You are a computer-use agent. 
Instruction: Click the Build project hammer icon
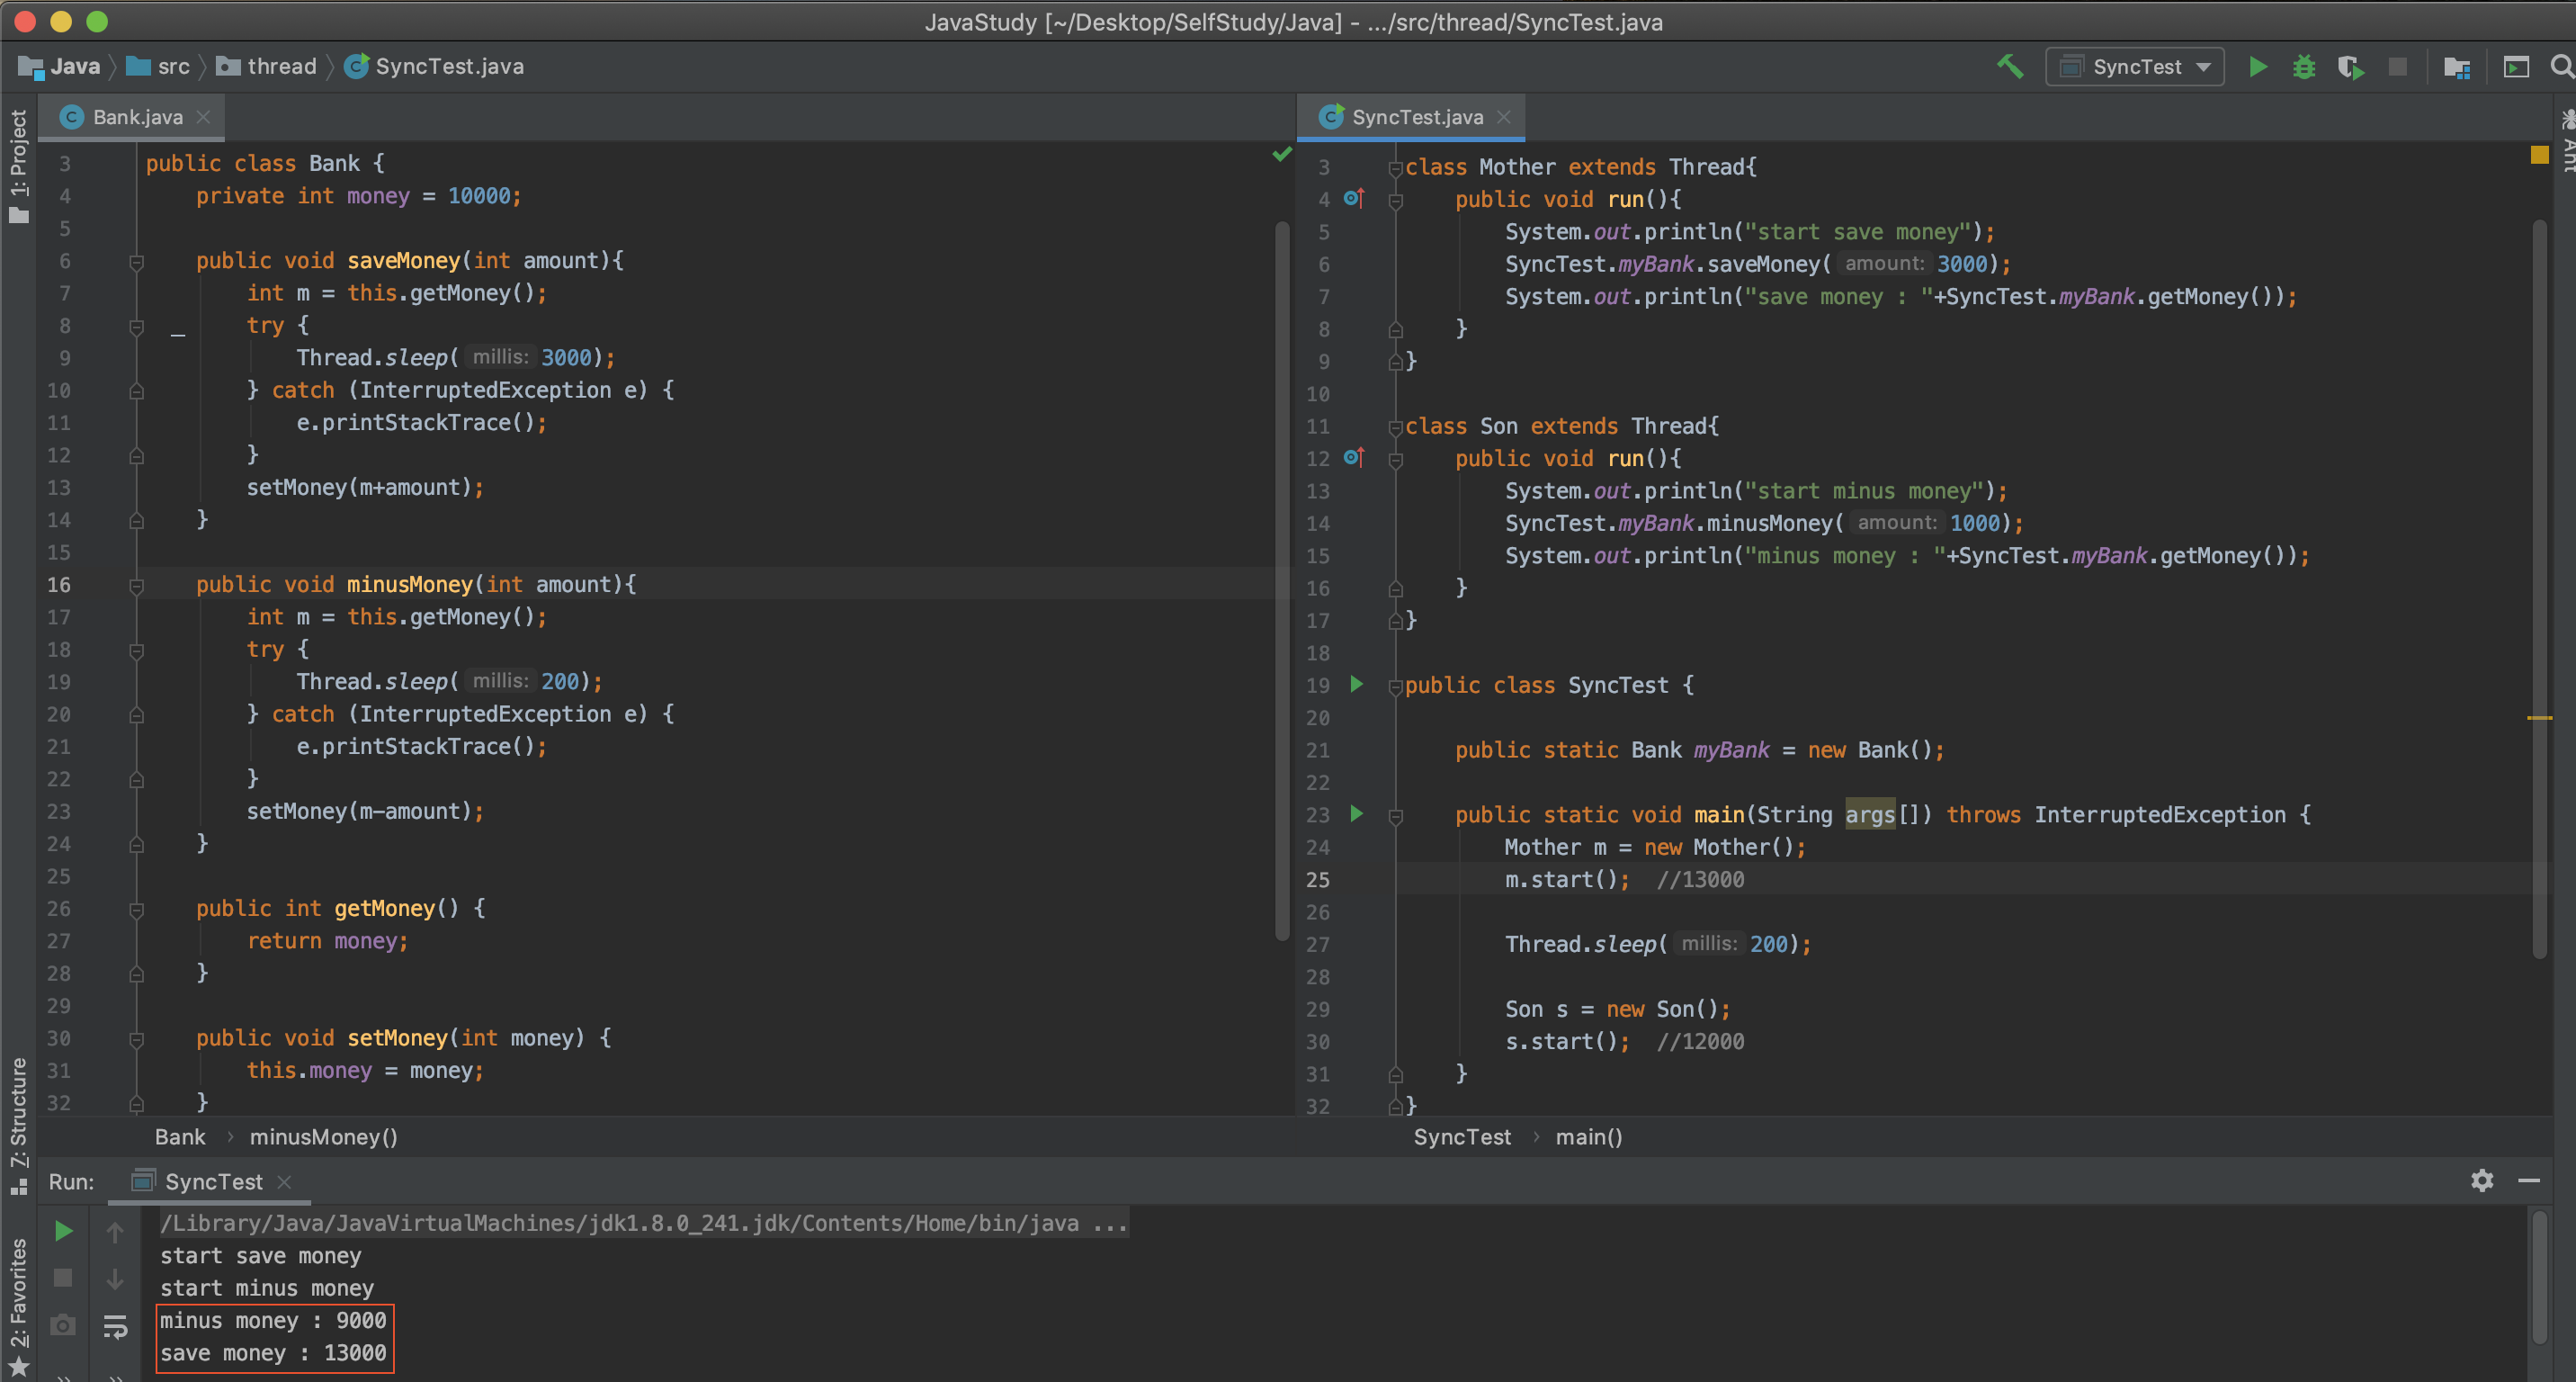pos(2010,66)
